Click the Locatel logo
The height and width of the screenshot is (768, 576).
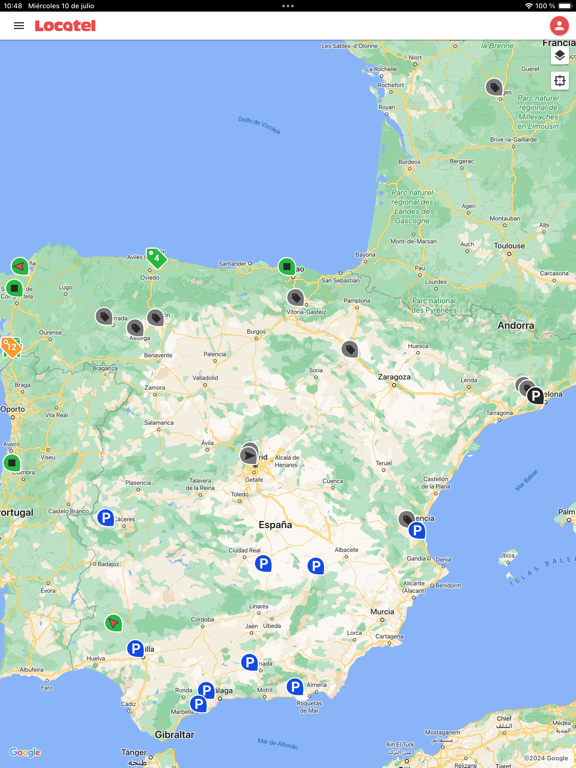[x=65, y=25]
